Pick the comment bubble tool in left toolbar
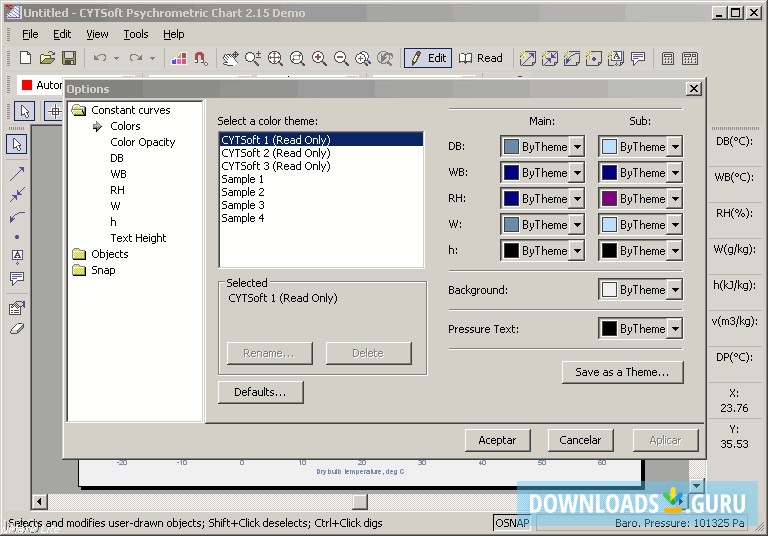 click(x=17, y=279)
